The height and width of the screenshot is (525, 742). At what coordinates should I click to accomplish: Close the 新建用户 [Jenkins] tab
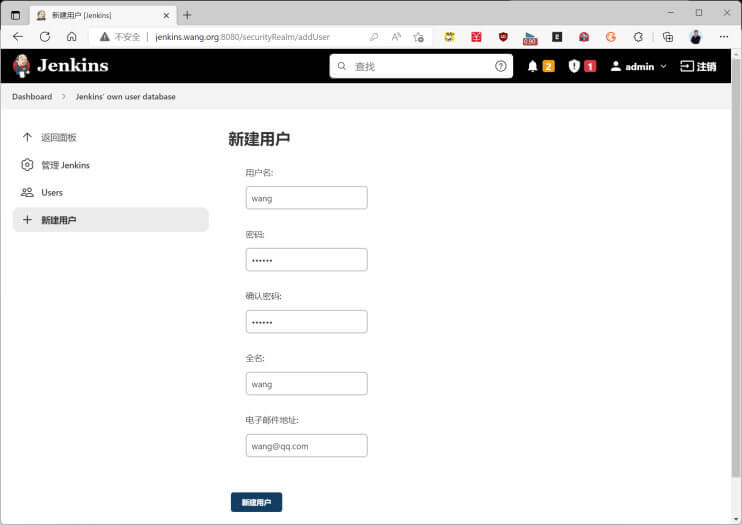tap(166, 15)
